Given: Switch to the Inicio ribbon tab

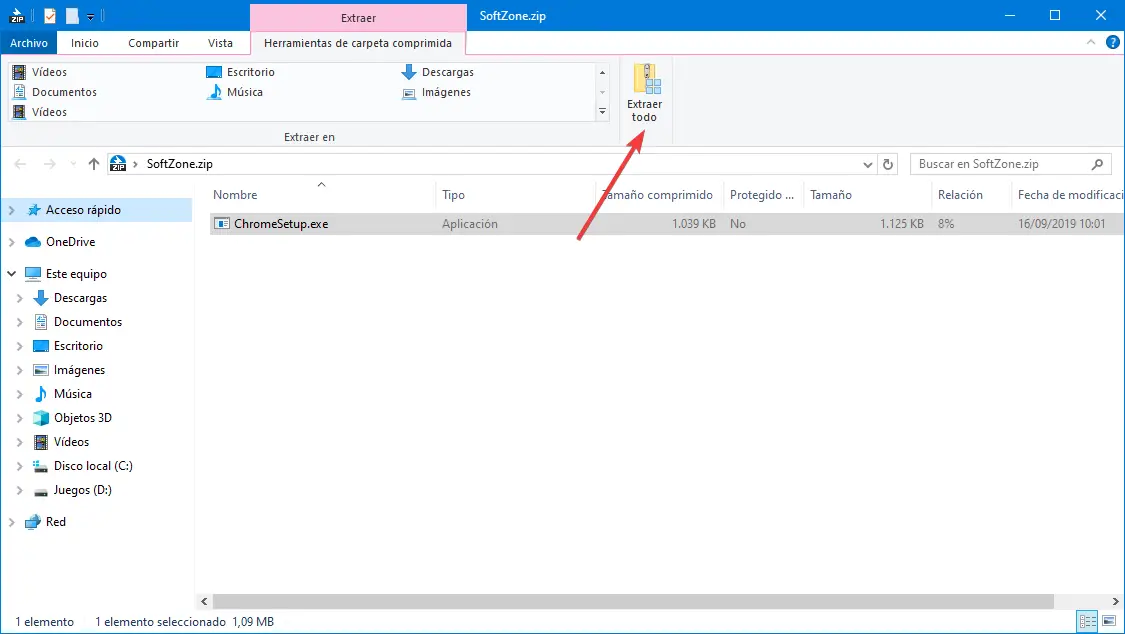Looking at the screenshot, I should 85,43.
